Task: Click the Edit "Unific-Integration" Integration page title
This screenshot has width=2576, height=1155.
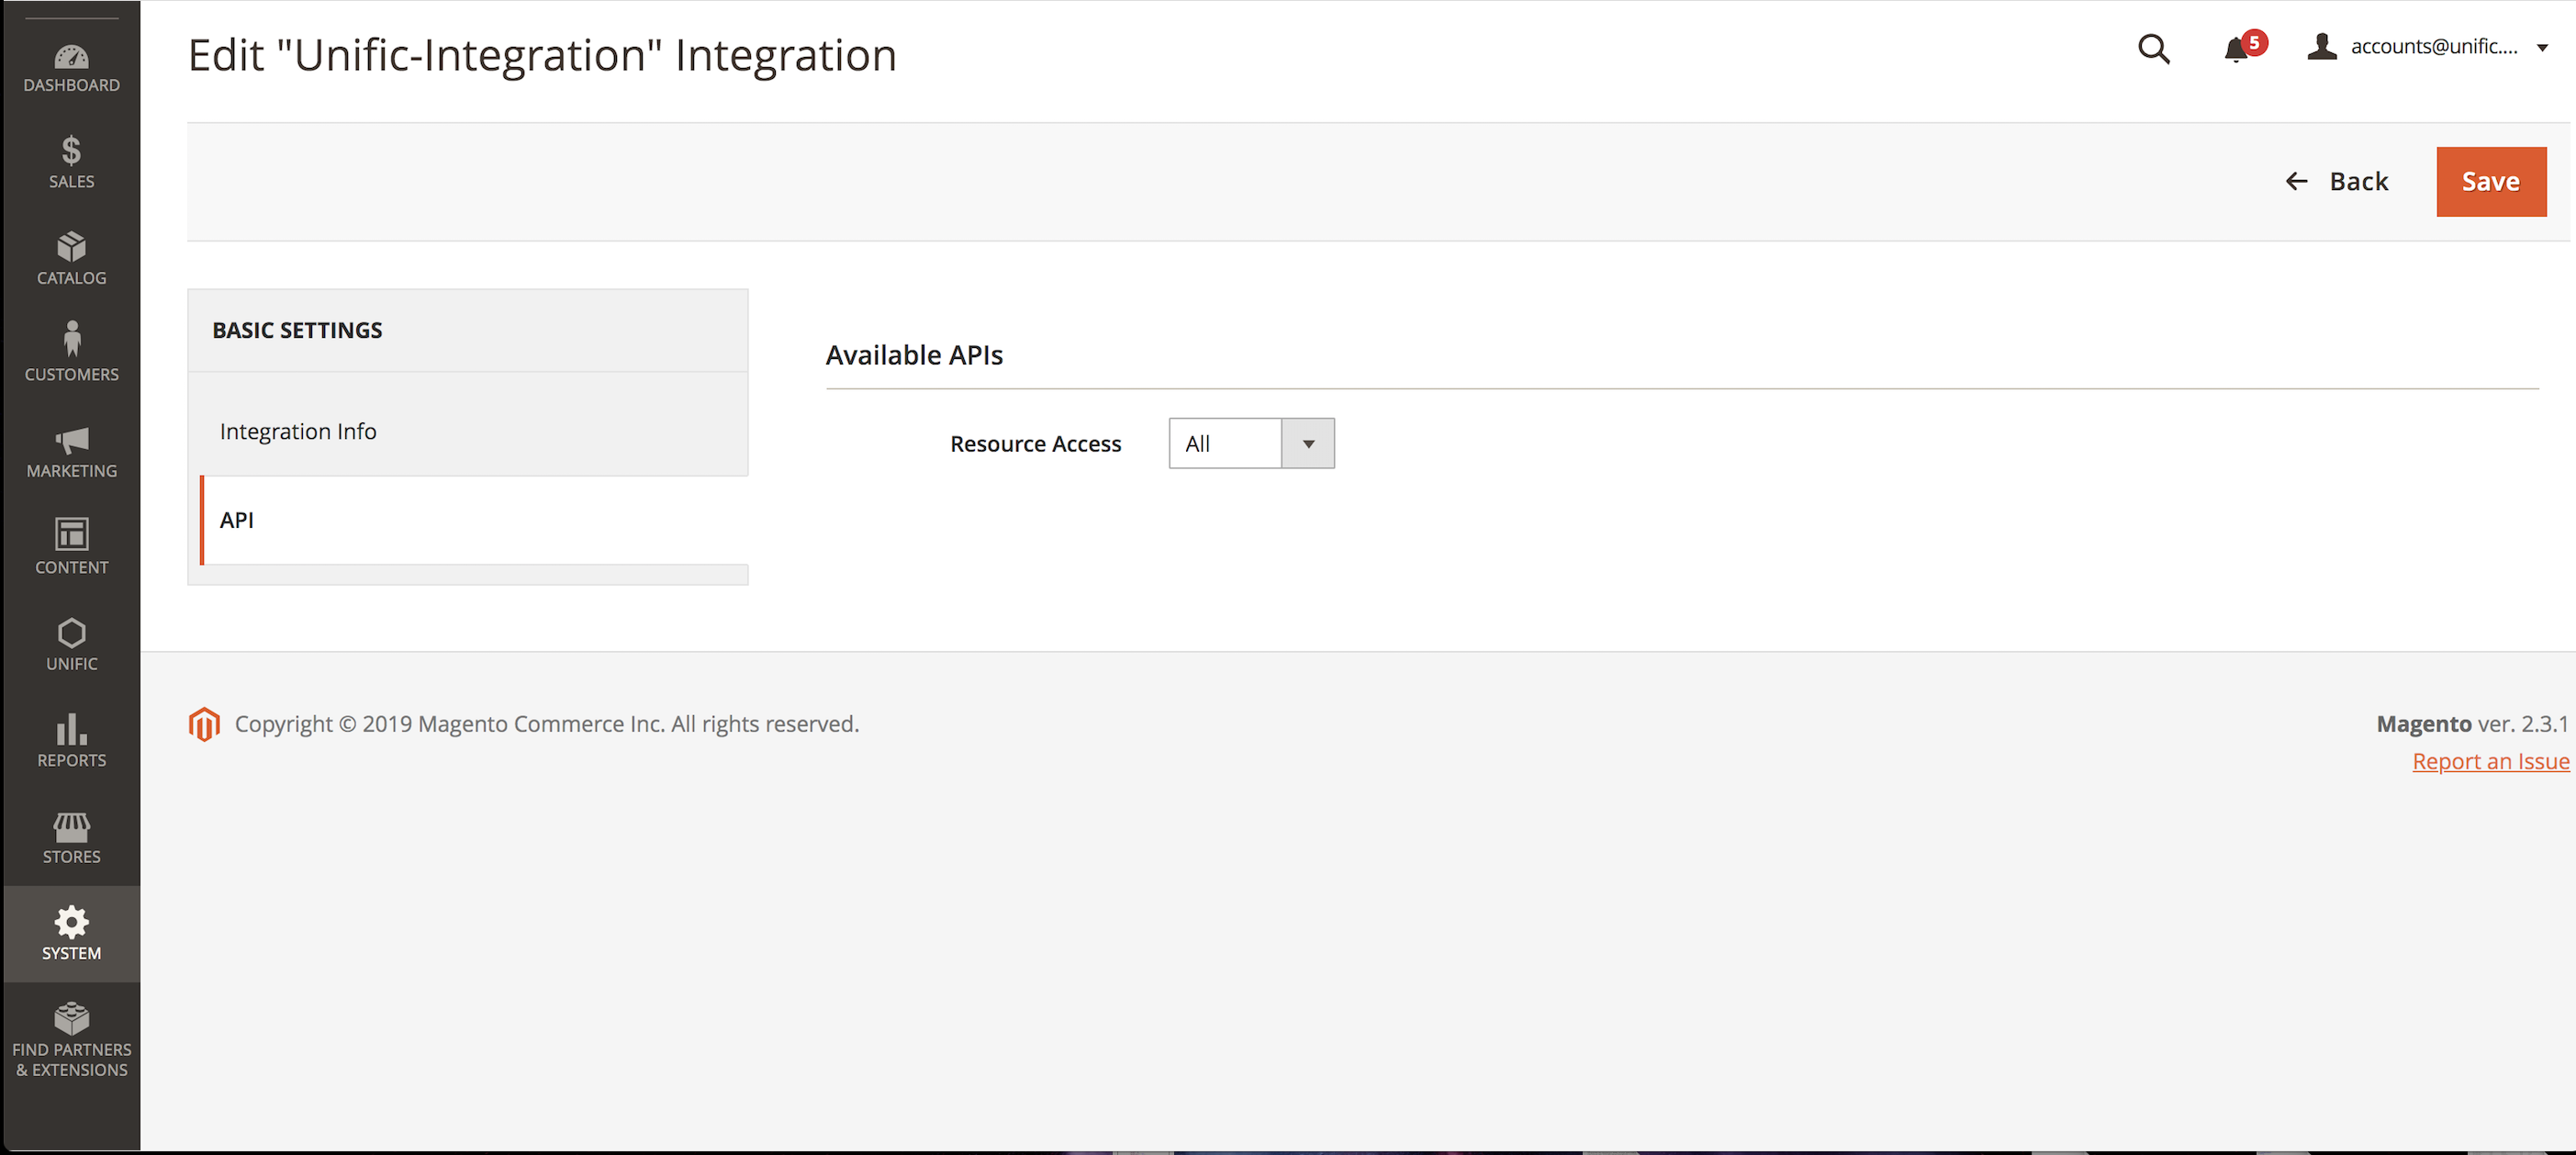Action: (x=542, y=55)
